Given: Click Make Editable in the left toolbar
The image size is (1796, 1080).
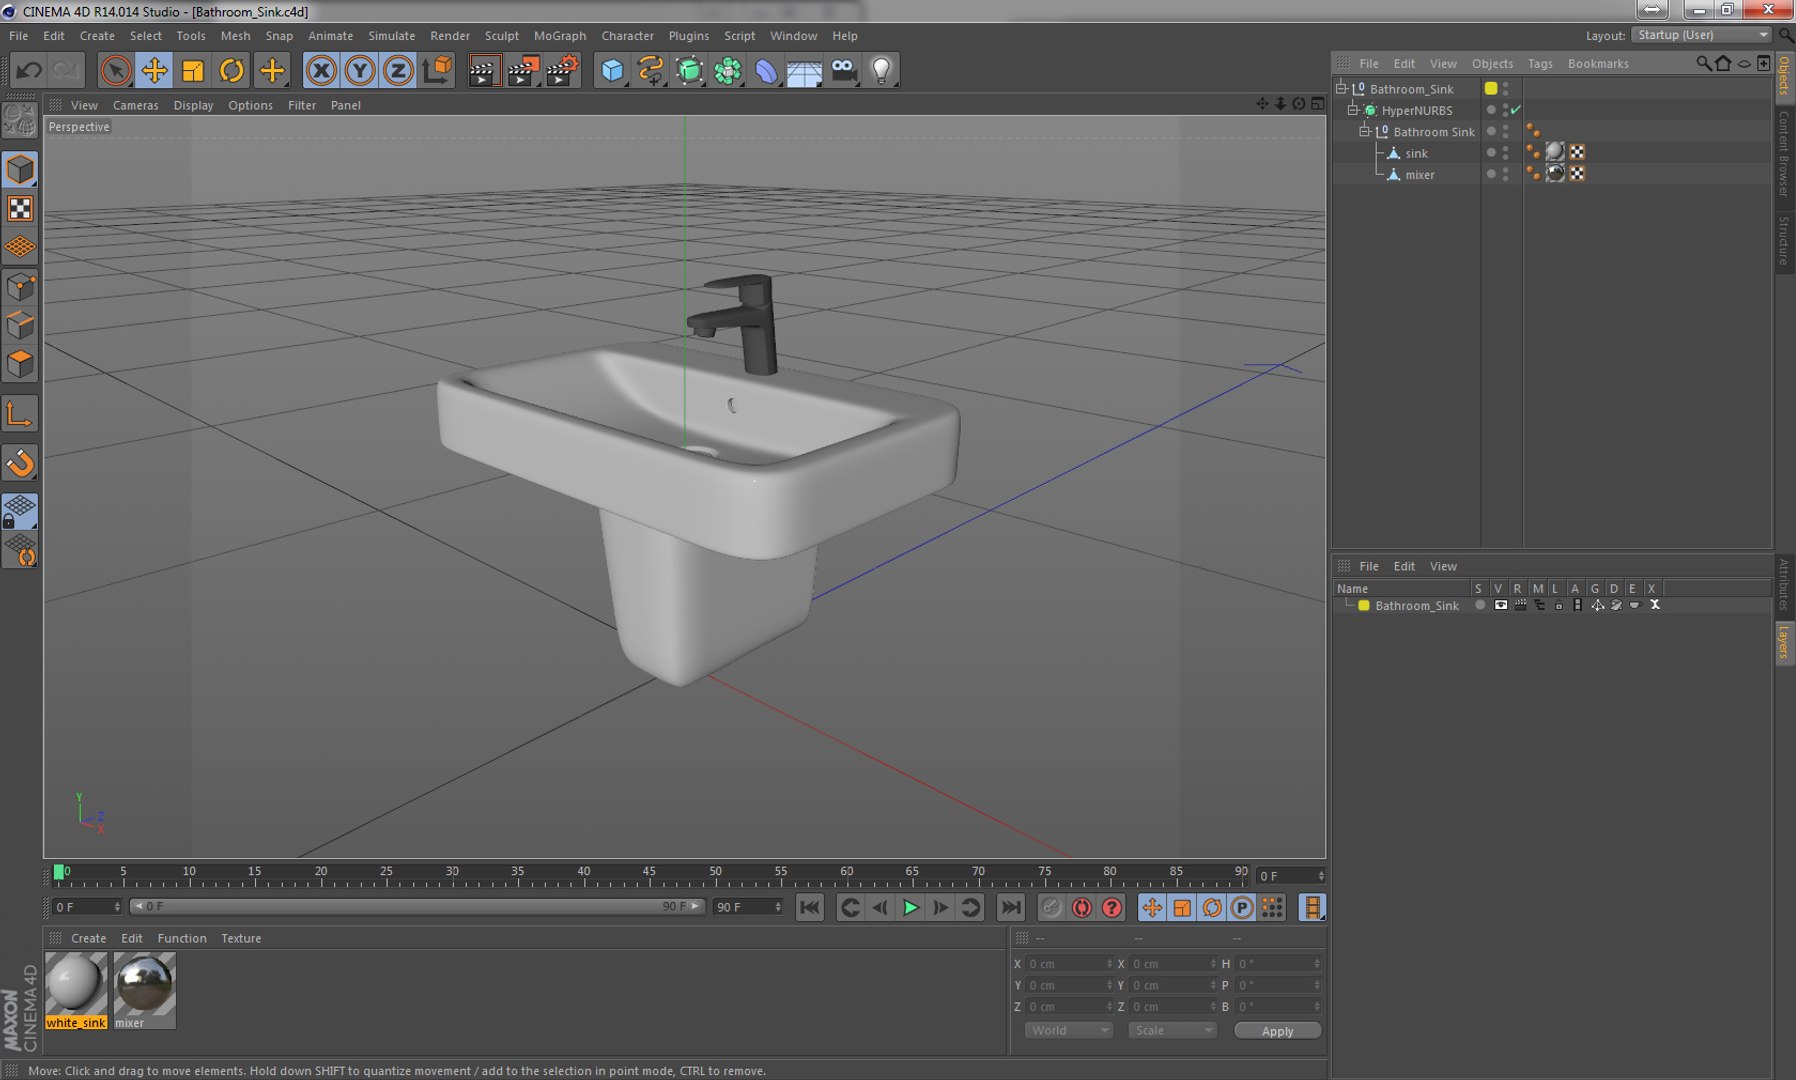Looking at the screenshot, I should pyautogui.click(x=20, y=121).
